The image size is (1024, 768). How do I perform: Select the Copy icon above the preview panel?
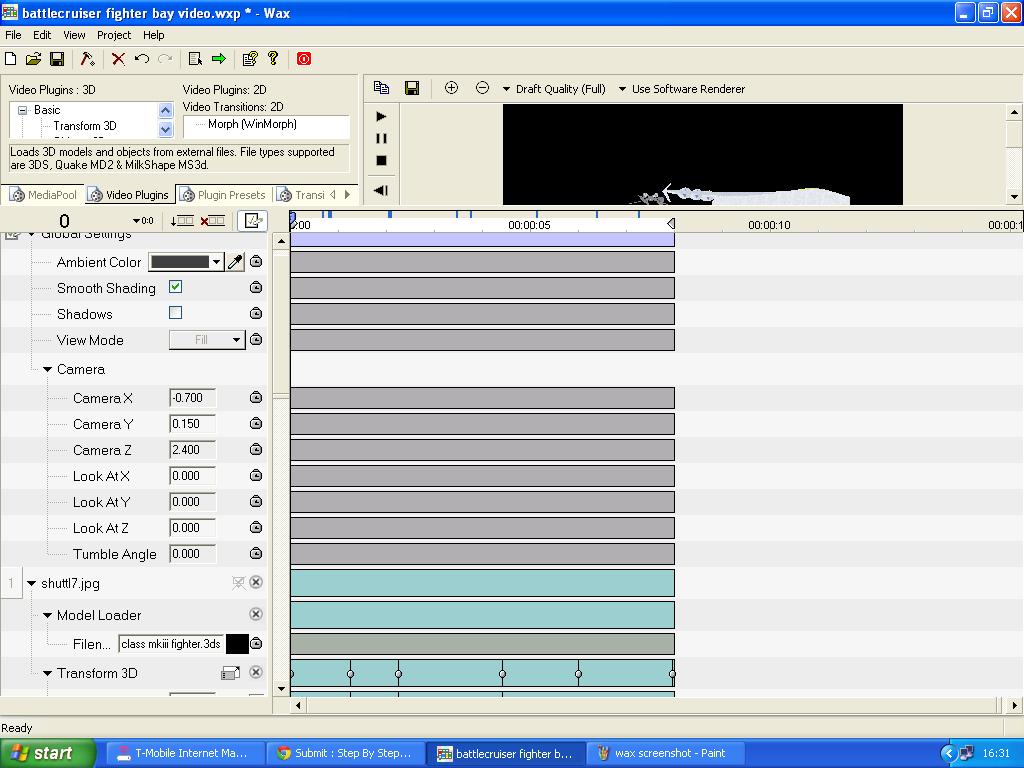tap(381, 88)
